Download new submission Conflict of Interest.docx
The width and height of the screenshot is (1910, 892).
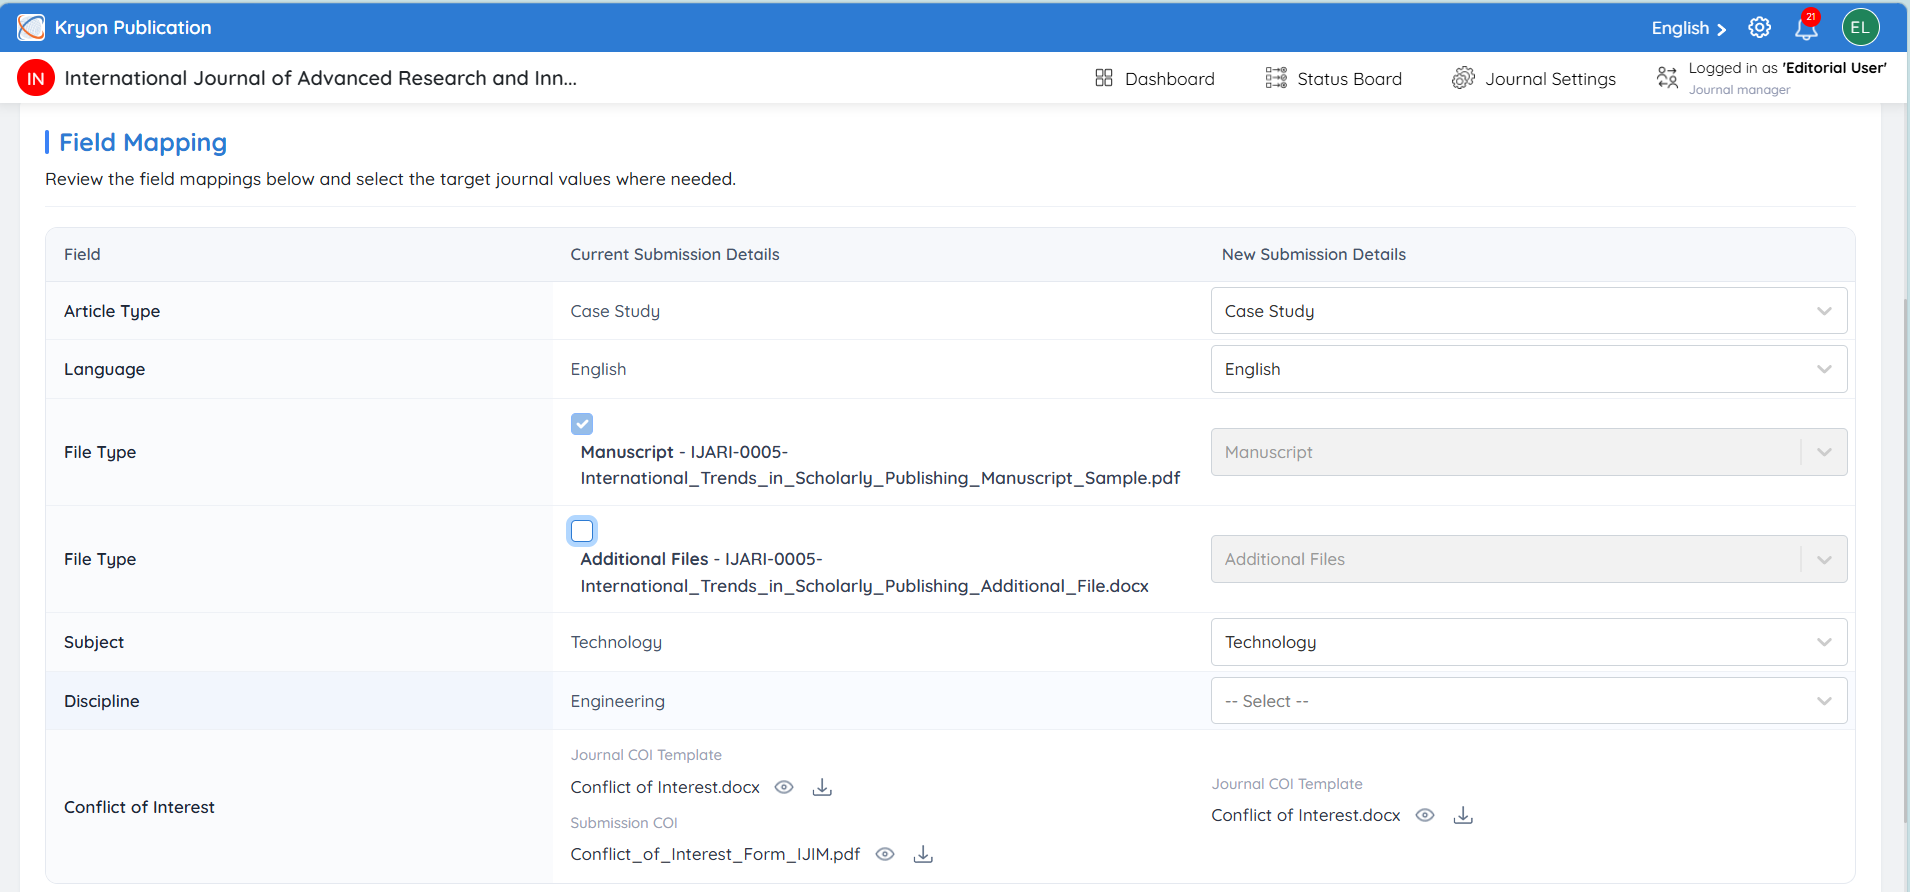click(1463, 815)
